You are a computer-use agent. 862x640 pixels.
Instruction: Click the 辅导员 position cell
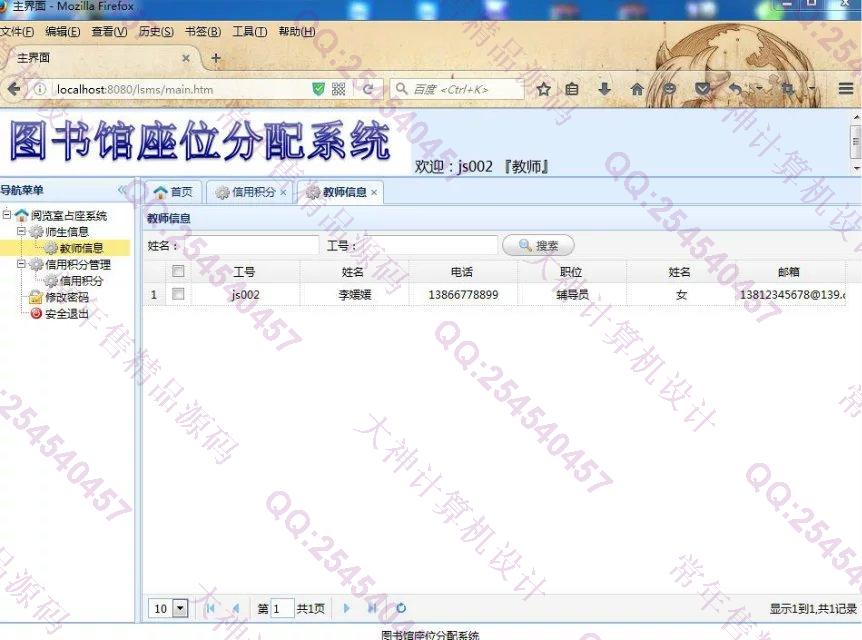point(572,295)
